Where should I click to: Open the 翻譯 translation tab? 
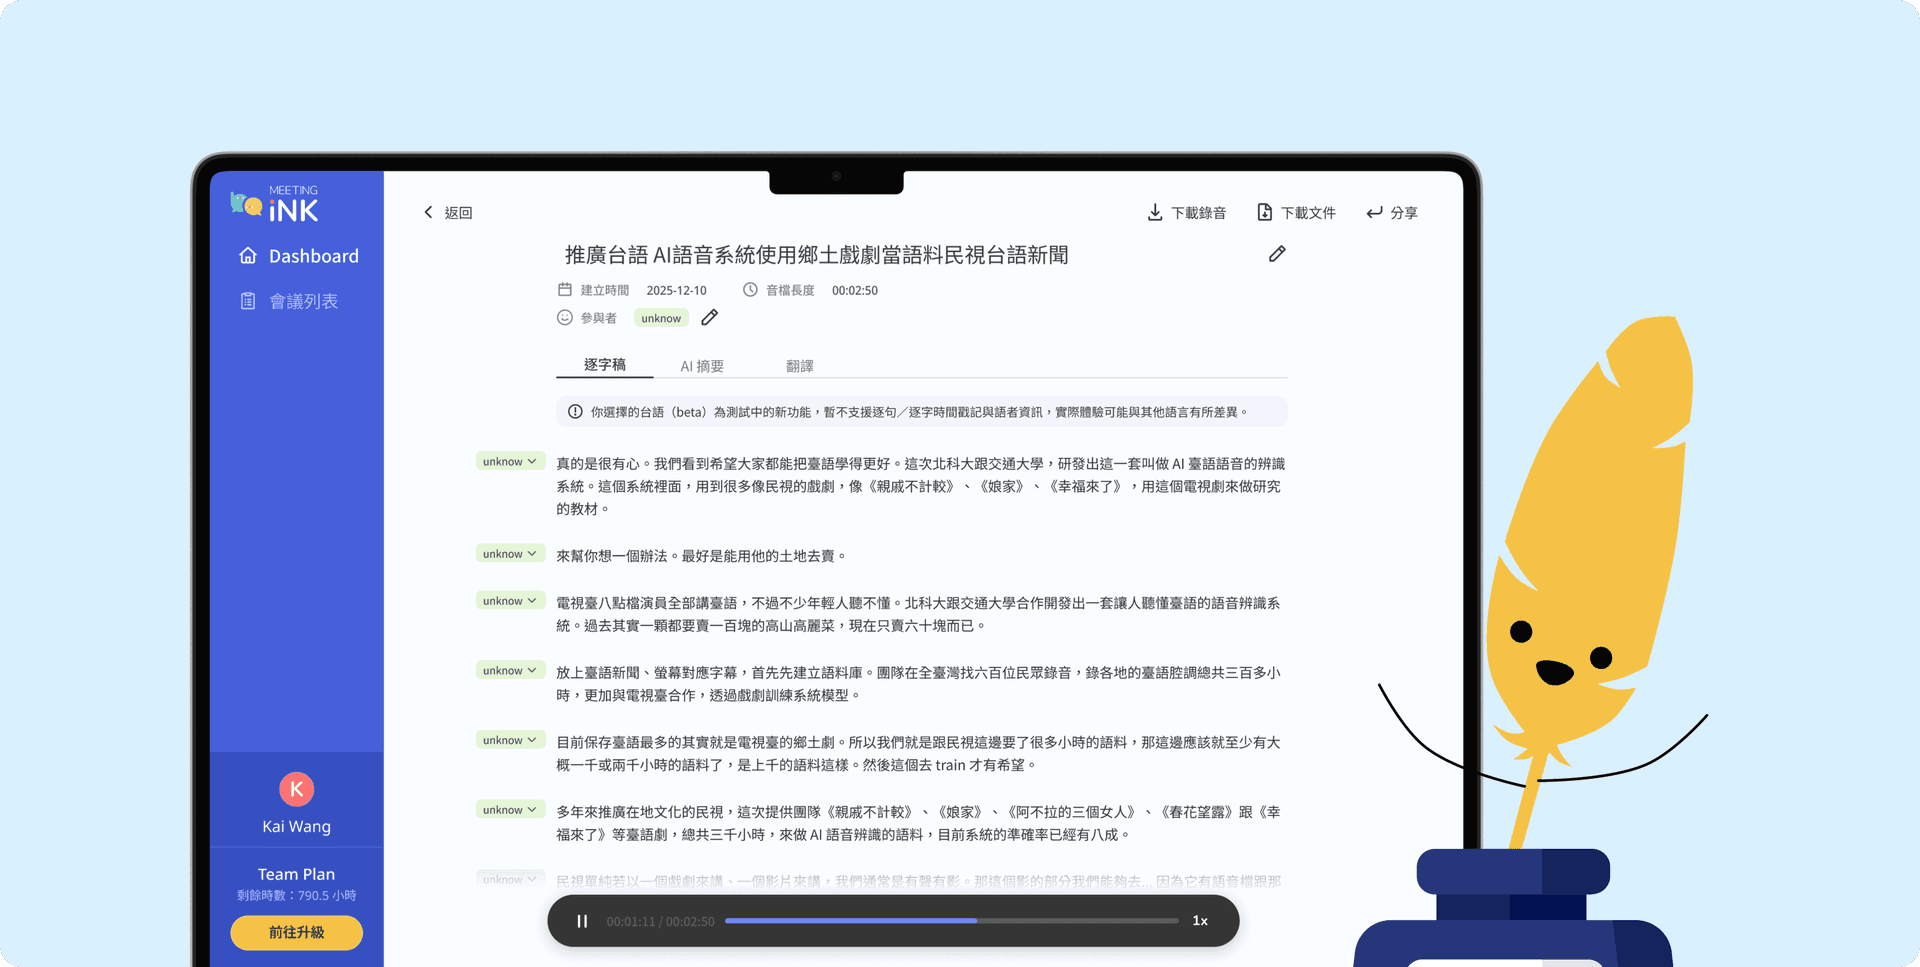[x=800, y=365]
